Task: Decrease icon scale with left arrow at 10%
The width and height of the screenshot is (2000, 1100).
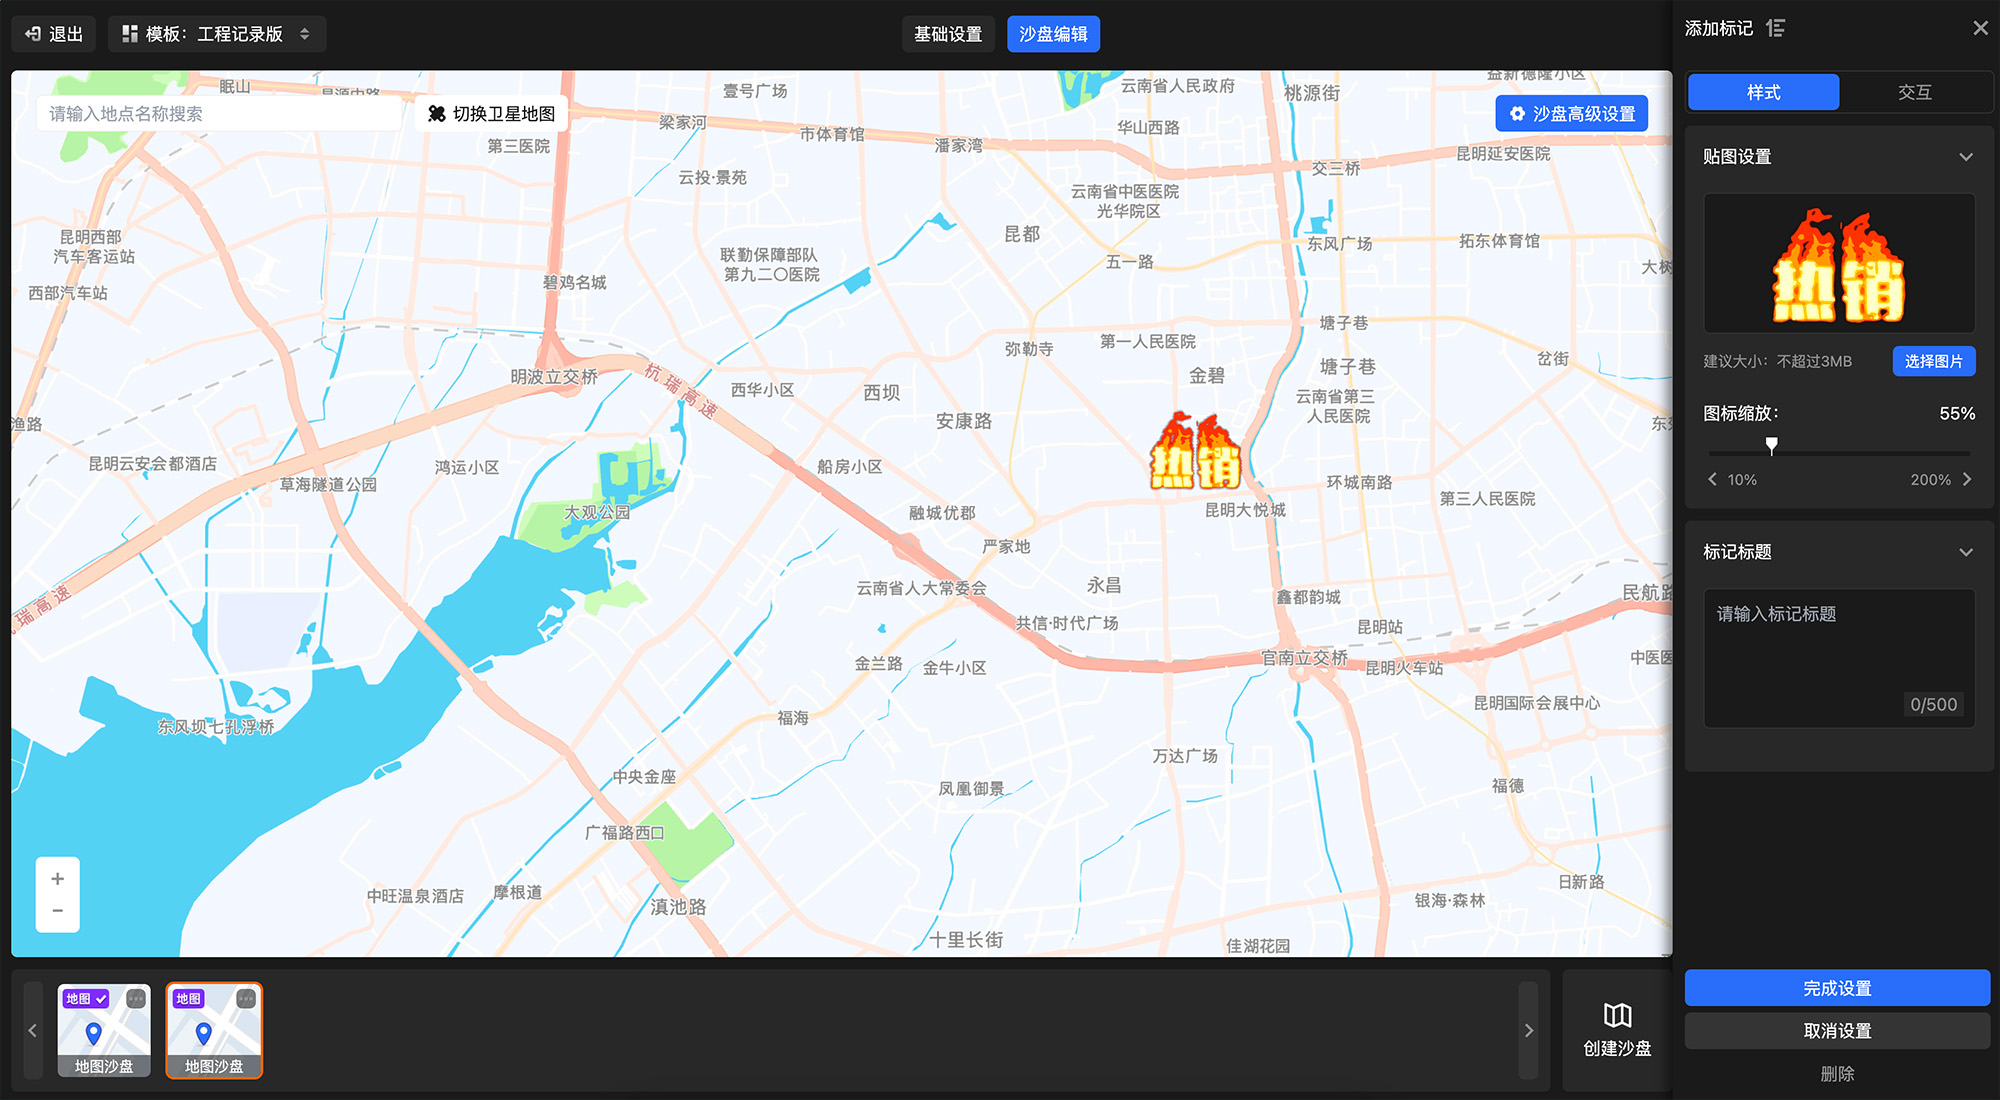Action: [1713, 480]
